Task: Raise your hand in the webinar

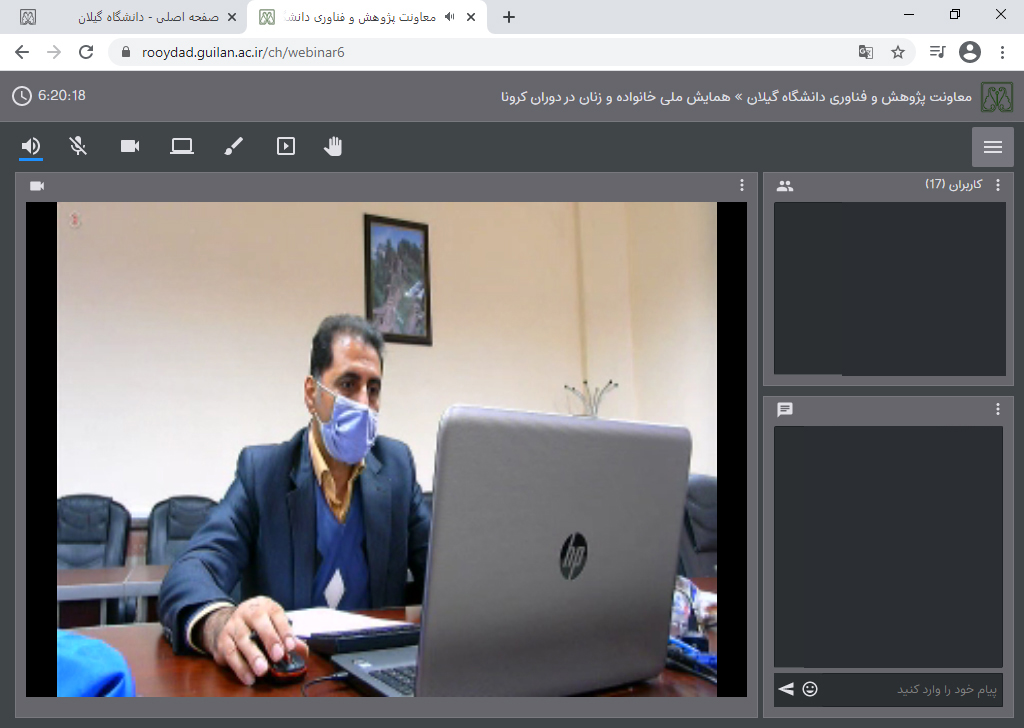Action: (333, 147)
